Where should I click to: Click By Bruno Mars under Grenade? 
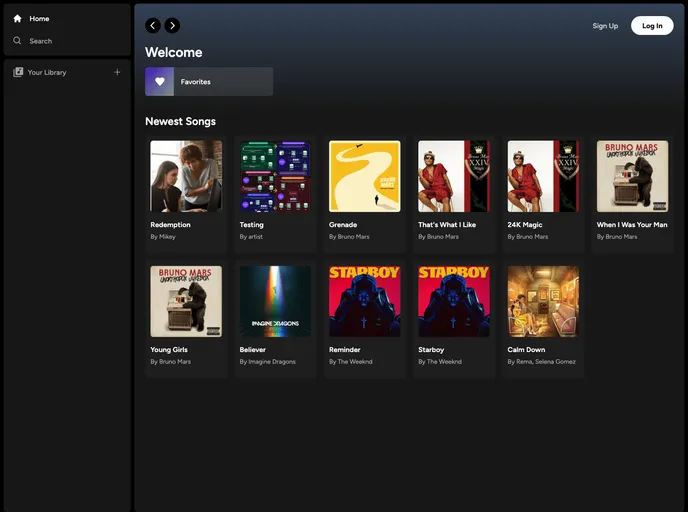(x=349, y=236)
